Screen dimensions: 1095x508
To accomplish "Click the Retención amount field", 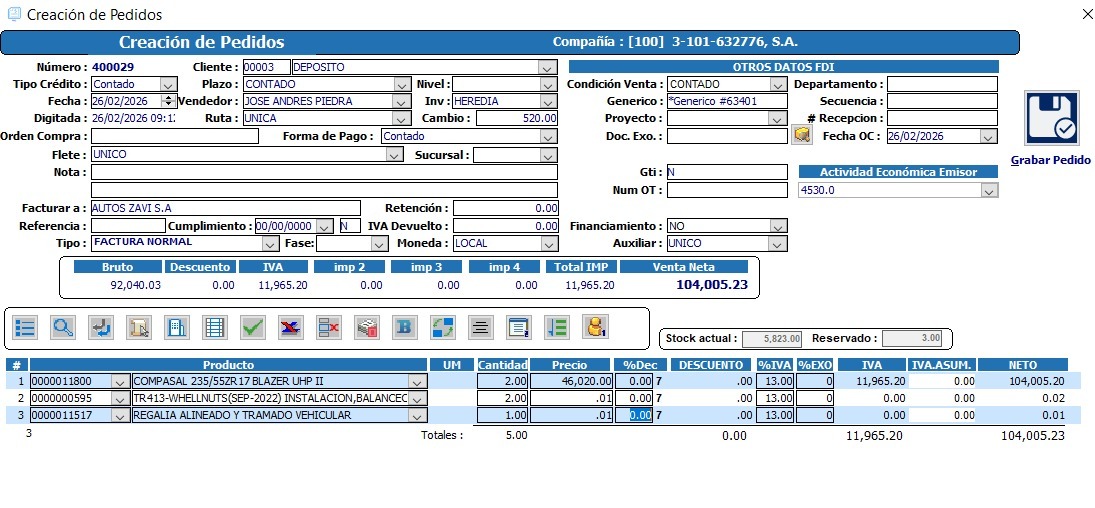I will 505,208.
